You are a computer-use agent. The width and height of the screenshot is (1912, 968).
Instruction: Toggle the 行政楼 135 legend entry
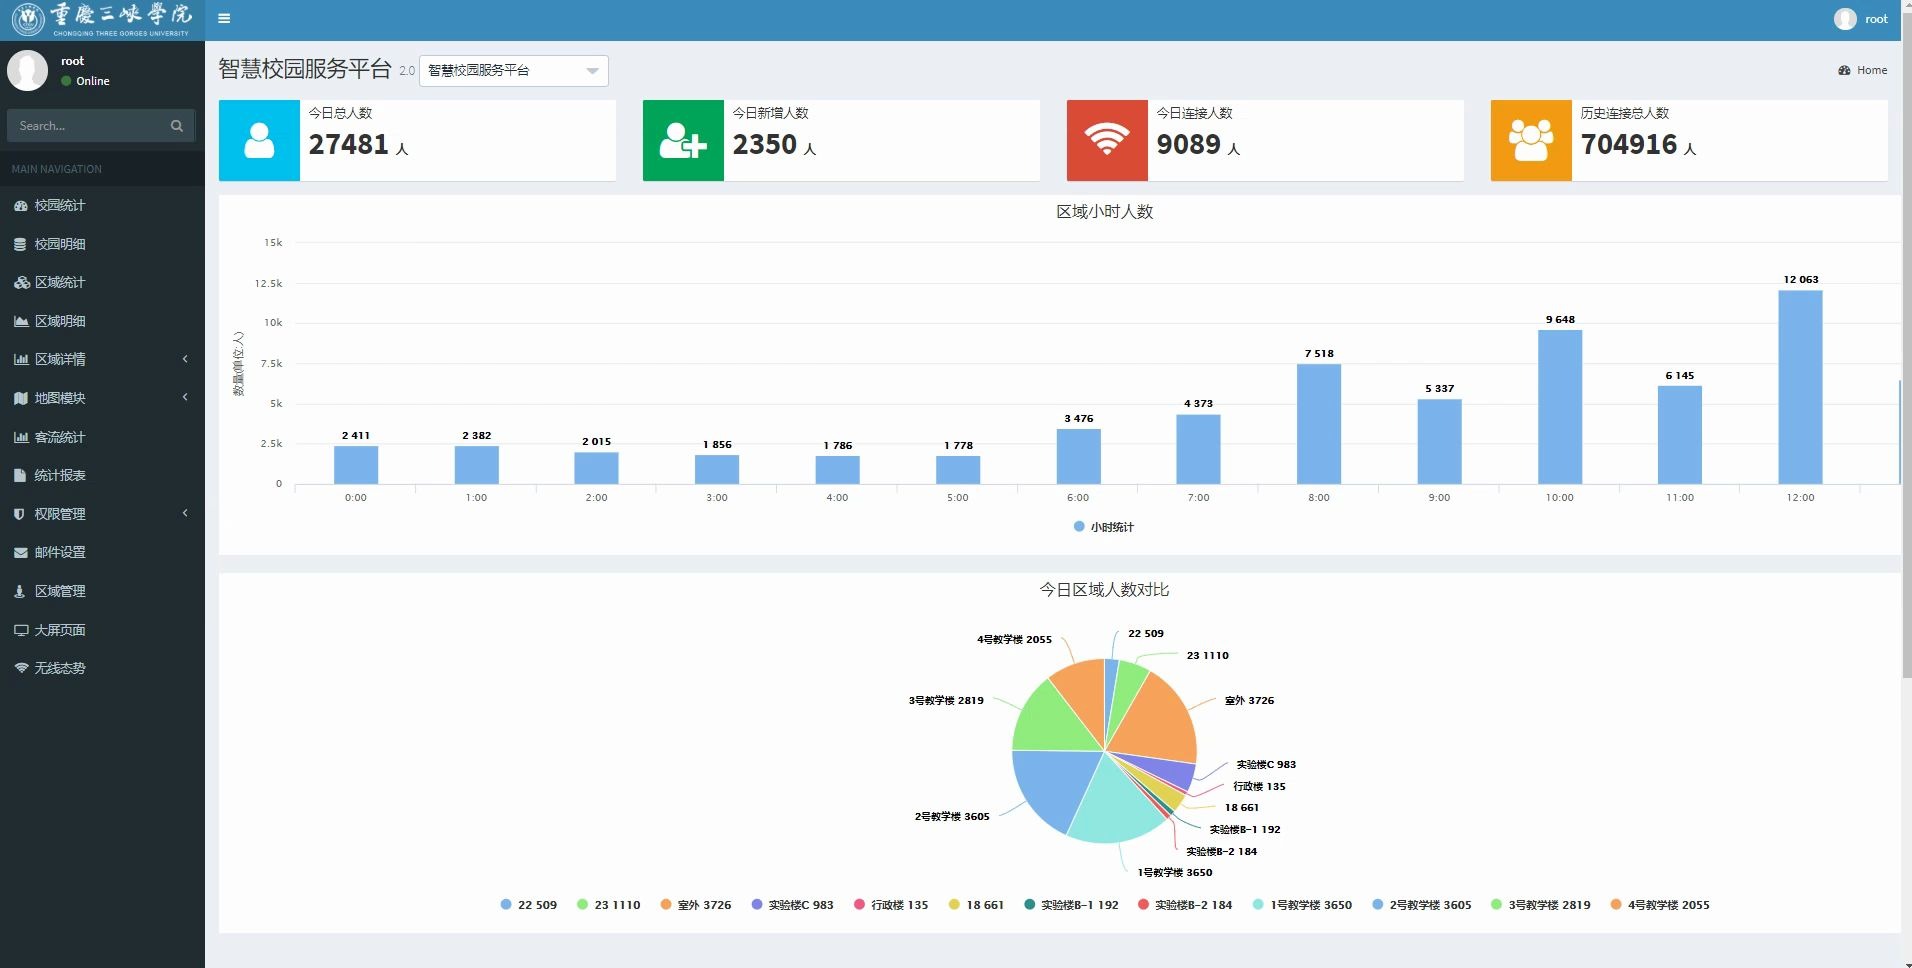click(x=891, y=905)
